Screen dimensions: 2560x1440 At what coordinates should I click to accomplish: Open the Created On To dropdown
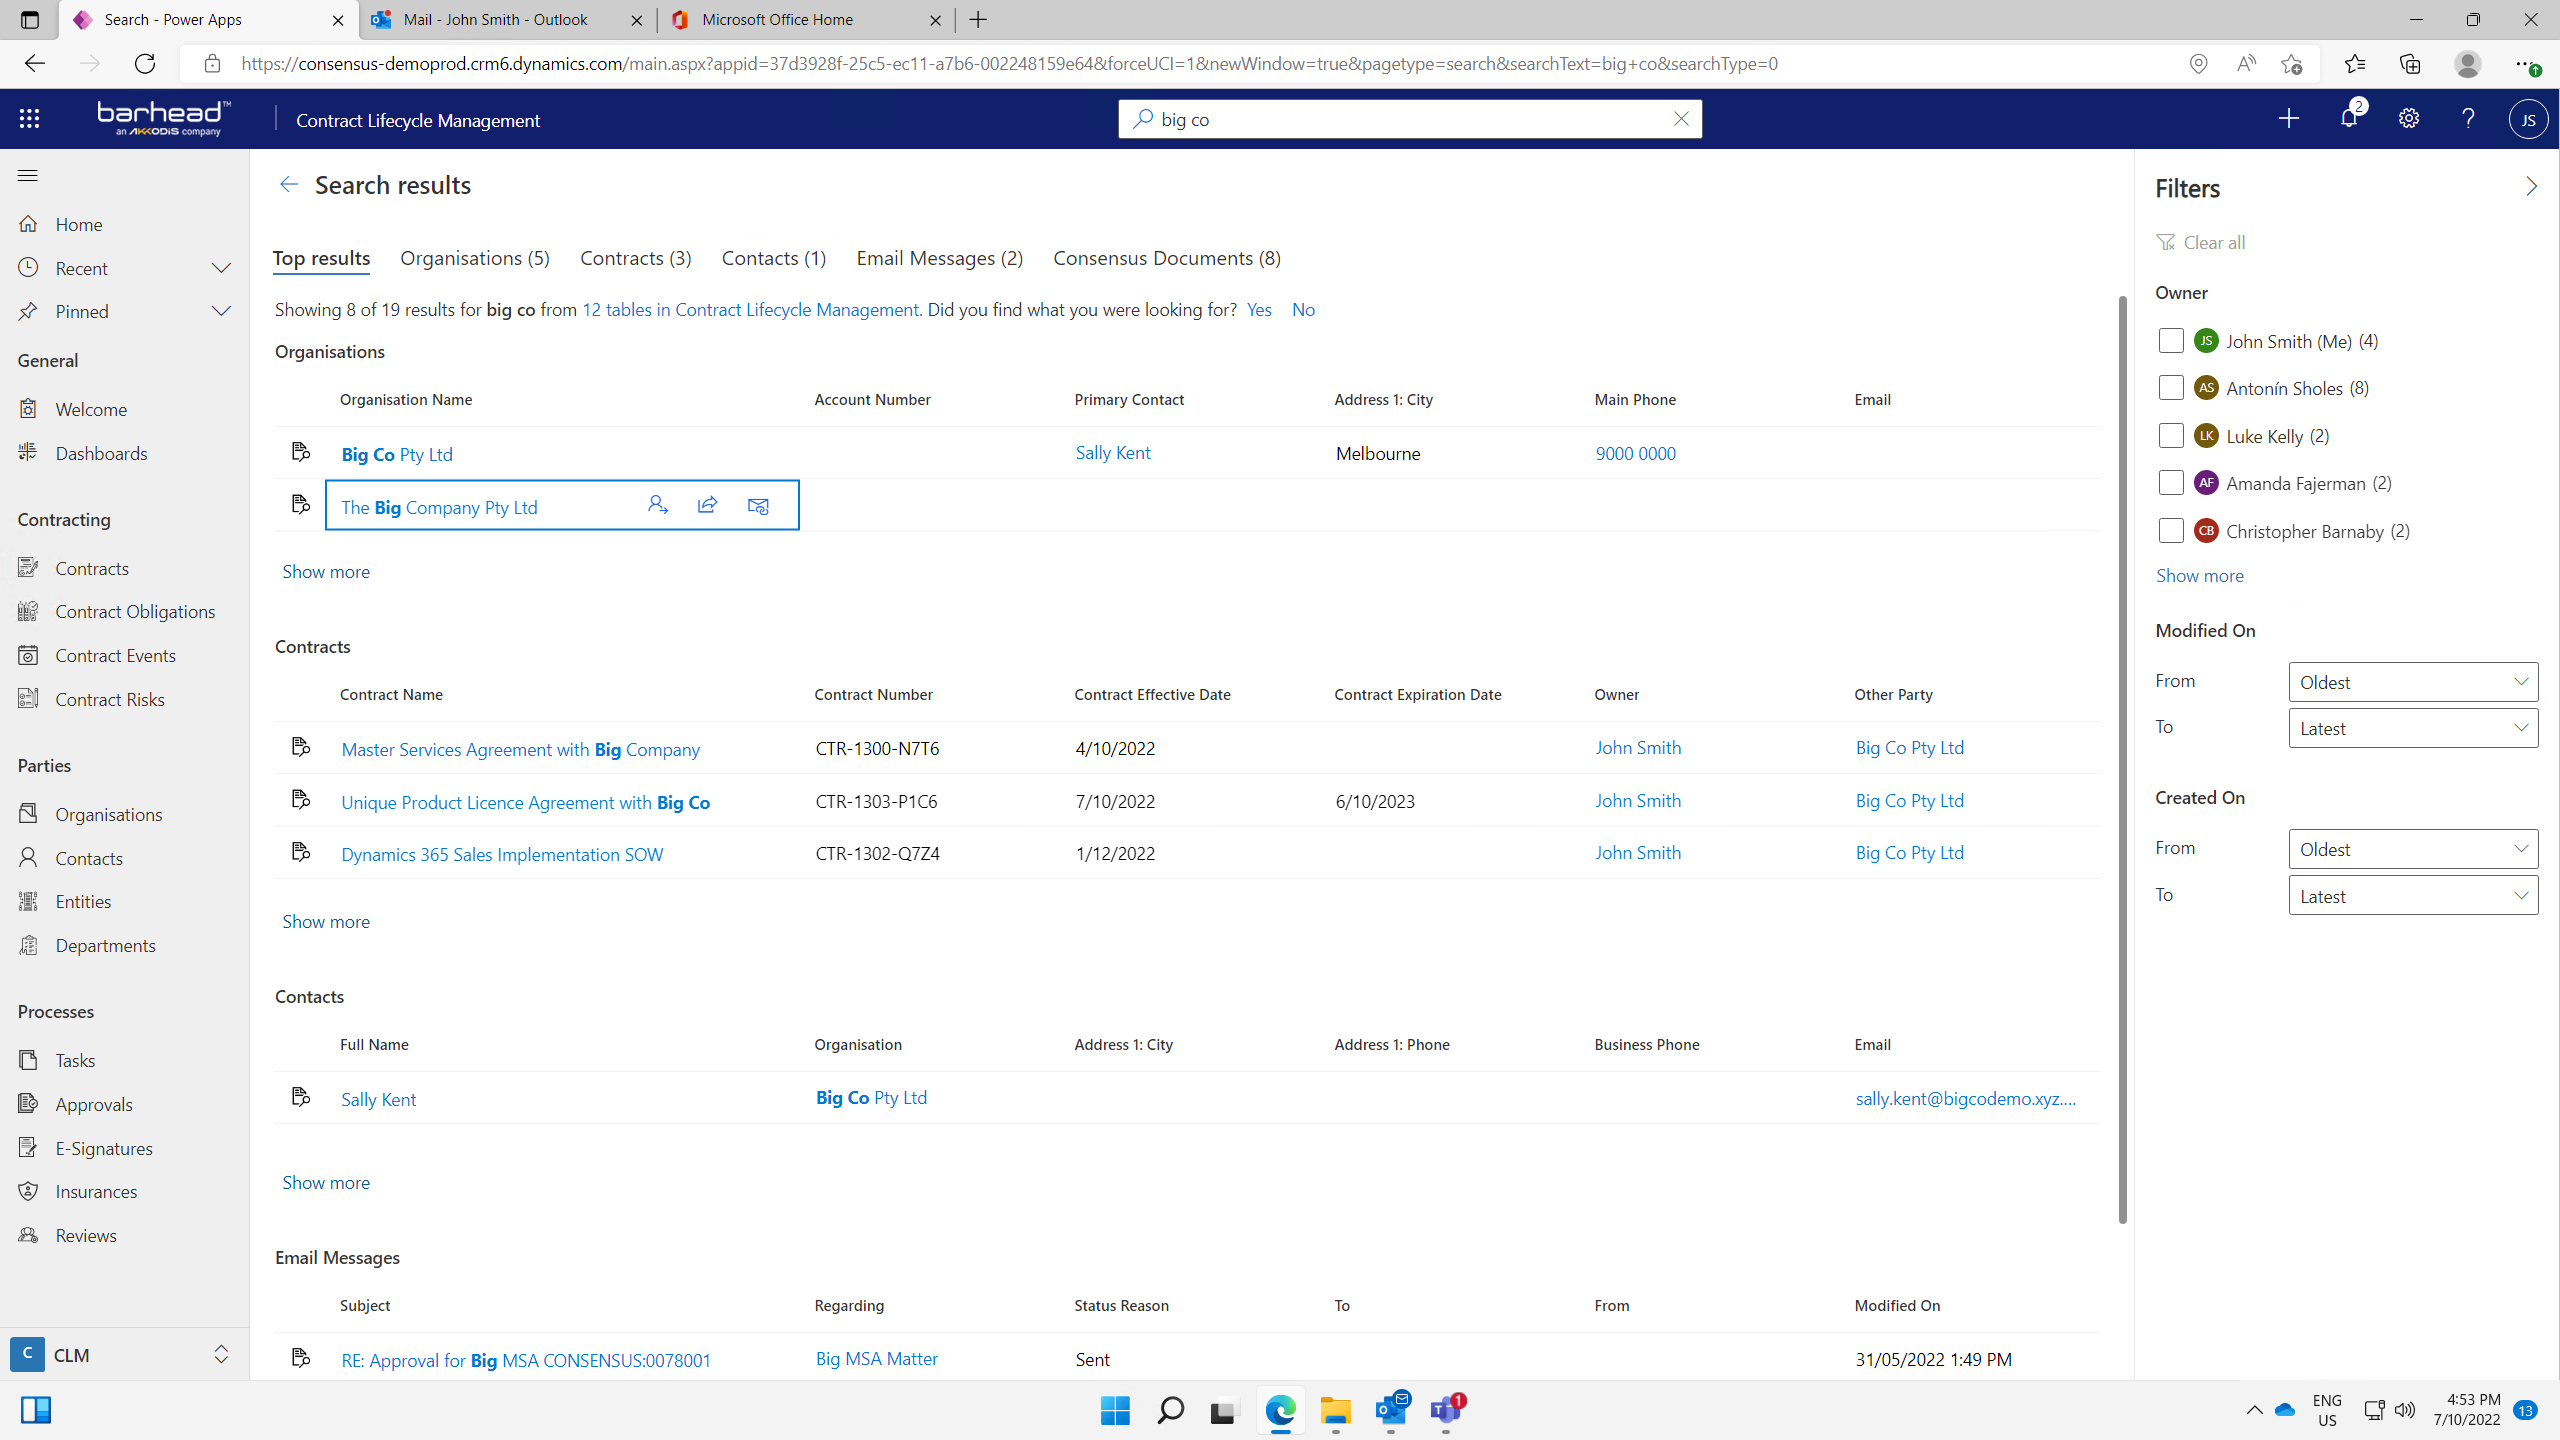[2412, 896]
